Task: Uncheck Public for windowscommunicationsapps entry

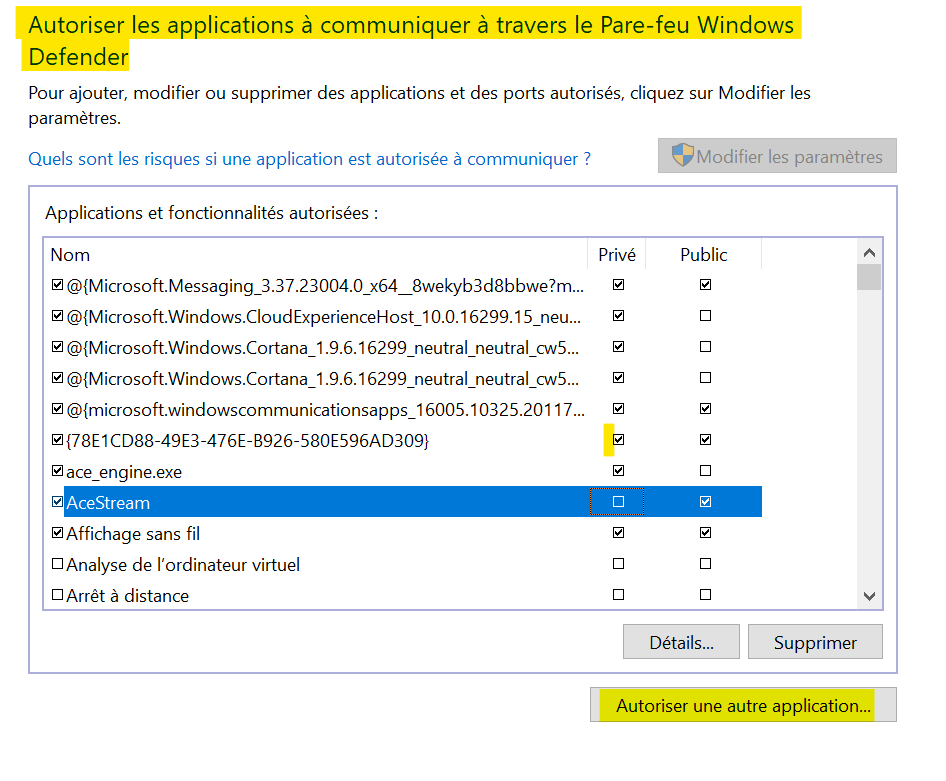Action: 705,408
